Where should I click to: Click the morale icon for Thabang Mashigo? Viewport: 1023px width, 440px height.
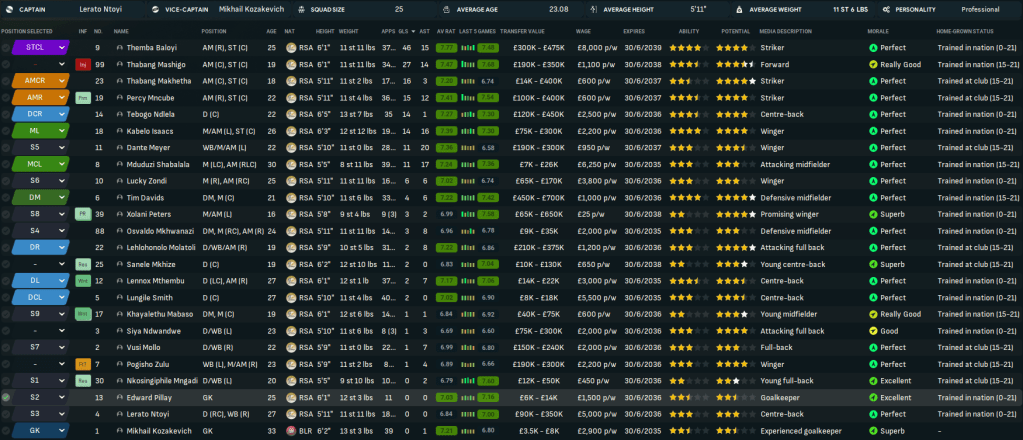tap(873, 64)
